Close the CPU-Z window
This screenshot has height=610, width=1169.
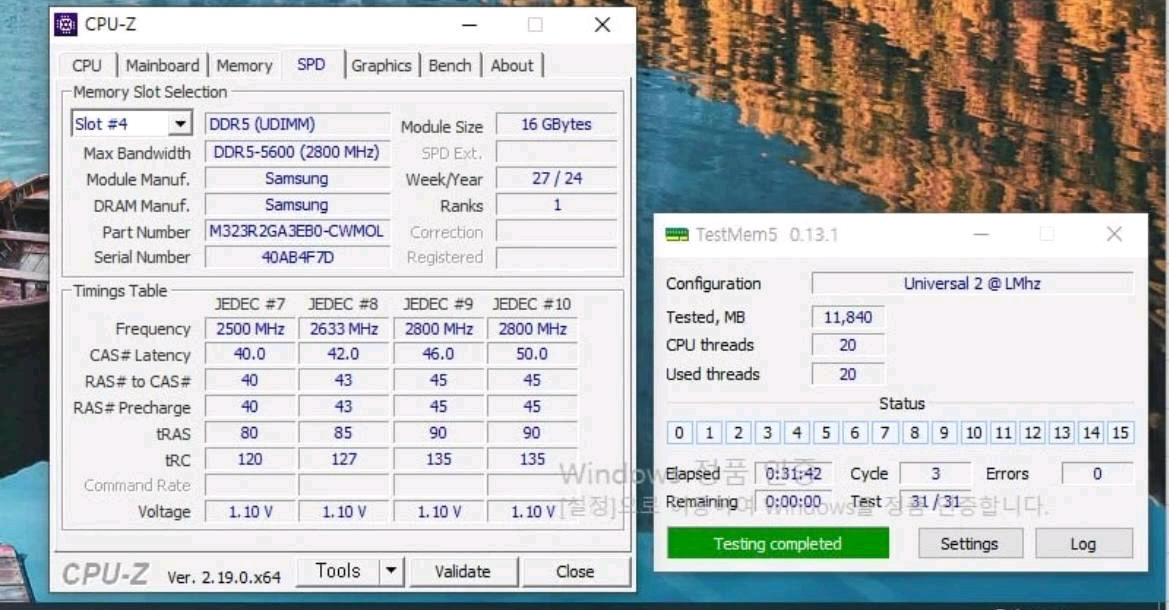pos(602,25)
